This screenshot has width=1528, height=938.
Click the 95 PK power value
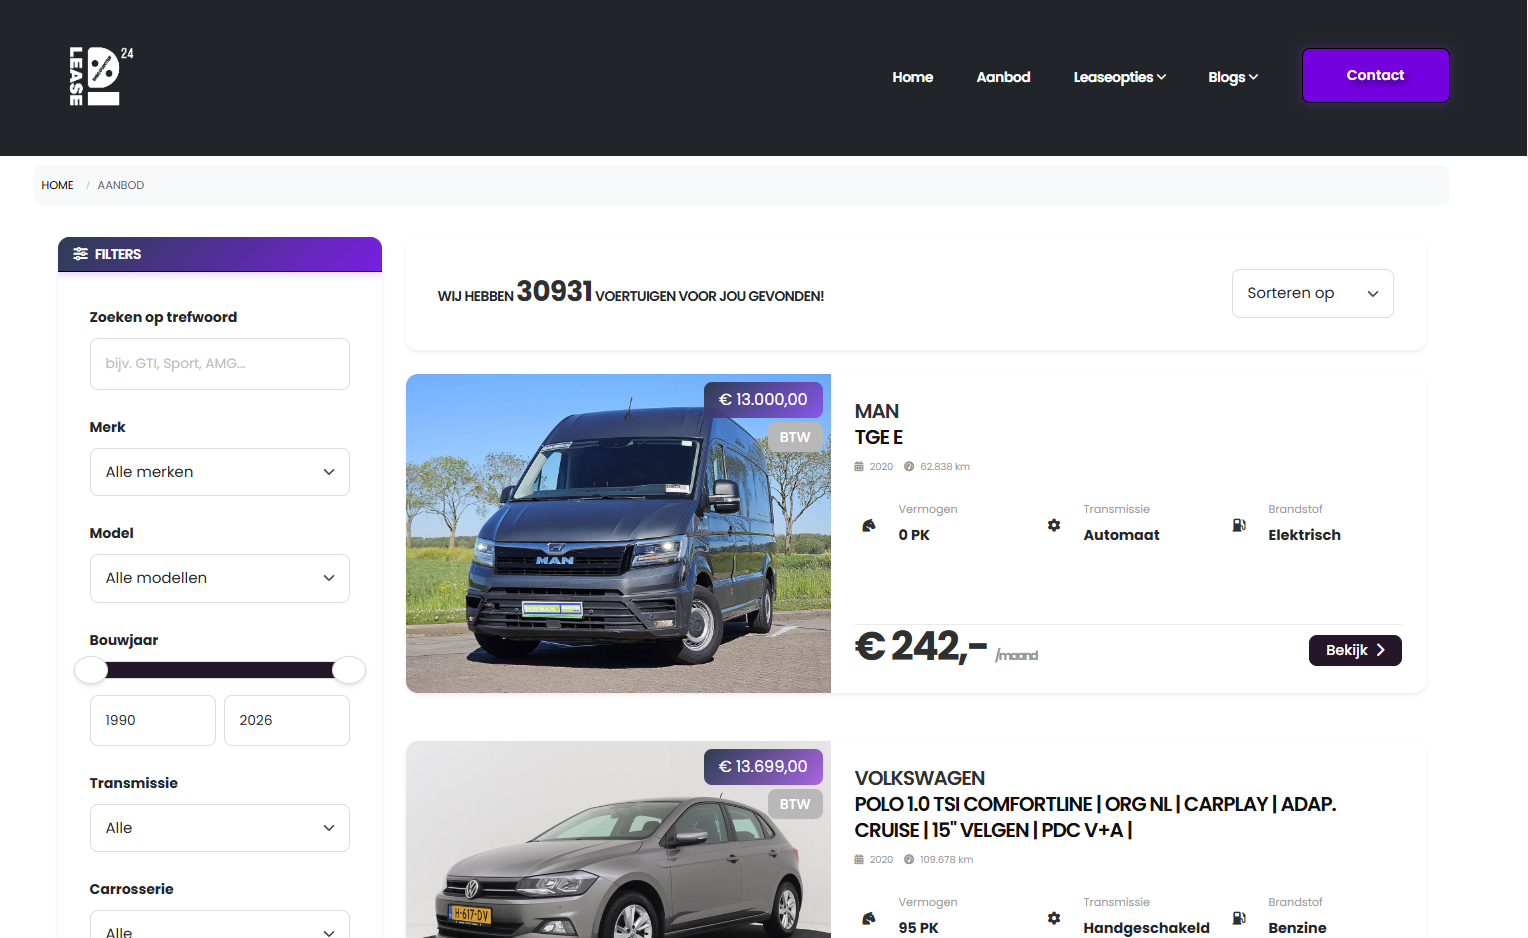918,928
